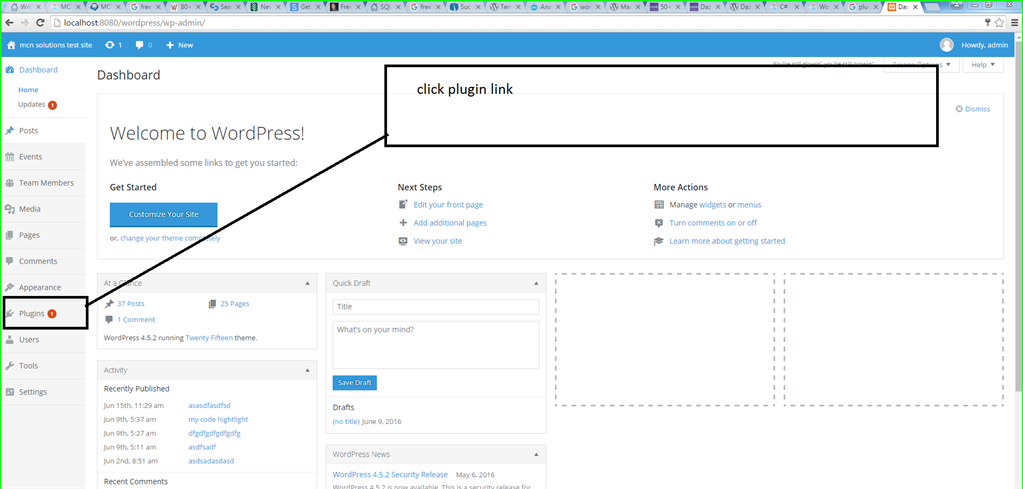
Task: Open Learn more about getting started link
Action: click(727, 241)
